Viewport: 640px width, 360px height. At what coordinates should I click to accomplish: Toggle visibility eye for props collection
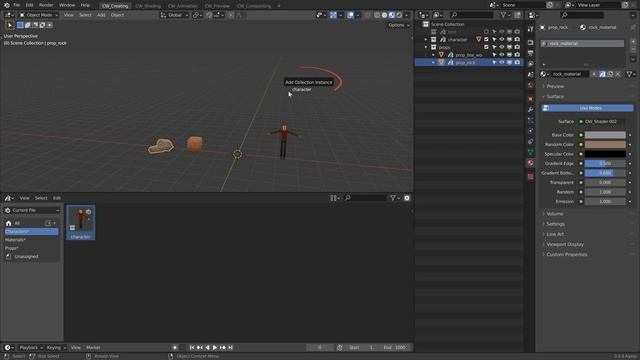[x=502, y=47]
